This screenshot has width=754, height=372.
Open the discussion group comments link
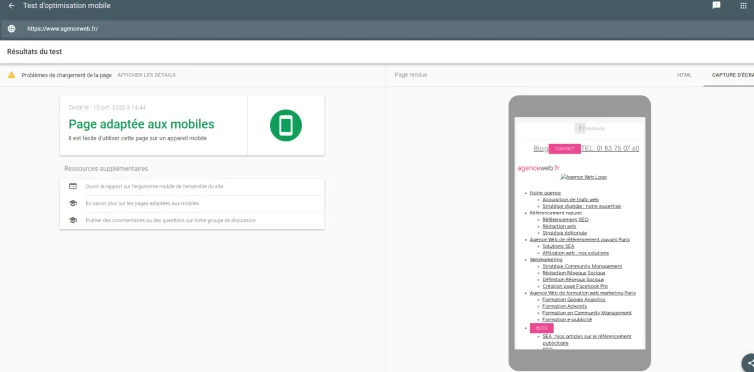(171, 221)
